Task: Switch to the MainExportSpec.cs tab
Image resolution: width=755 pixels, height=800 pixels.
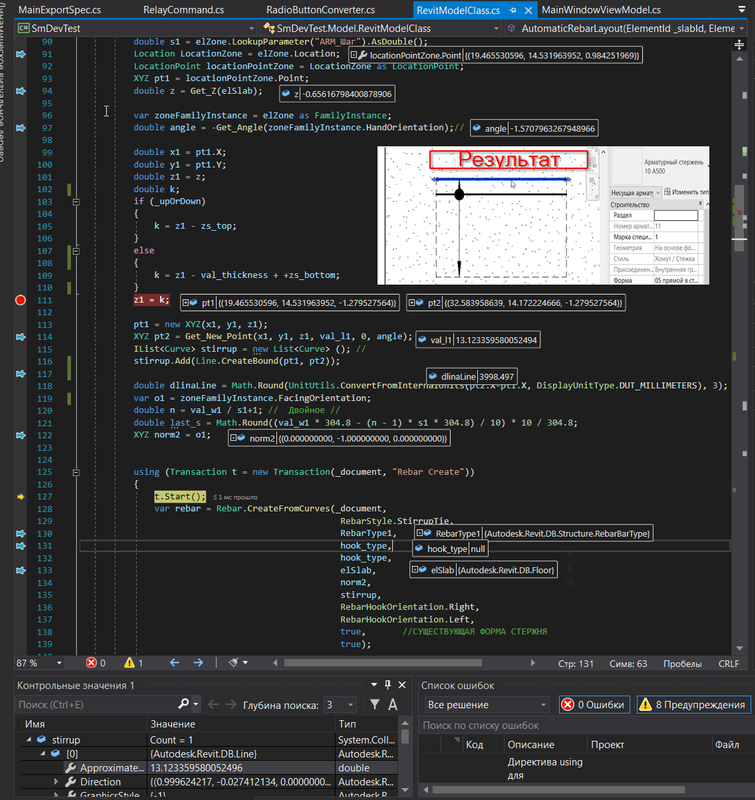Action: (59, 10)
